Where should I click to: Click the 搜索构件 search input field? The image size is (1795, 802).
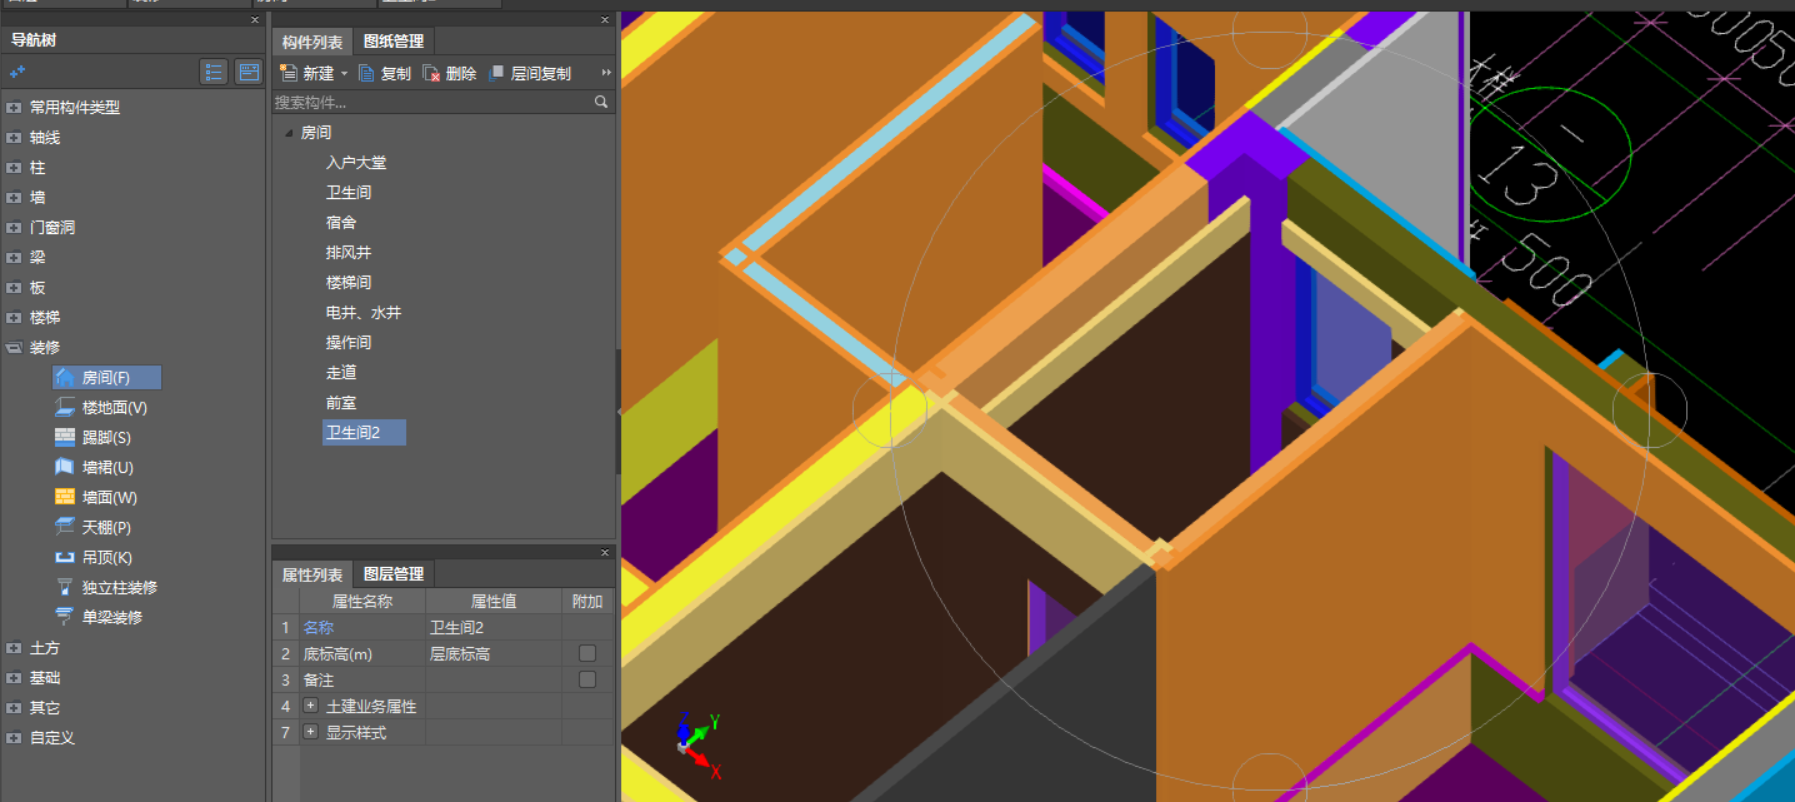[433, 102]
